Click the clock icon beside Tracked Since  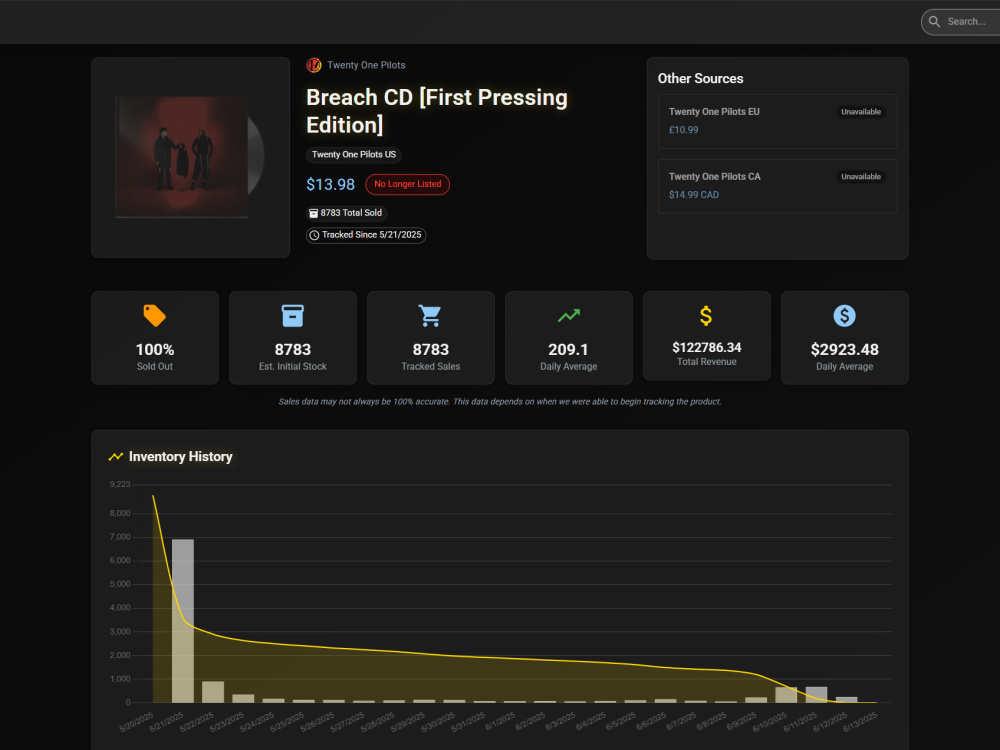314,235
